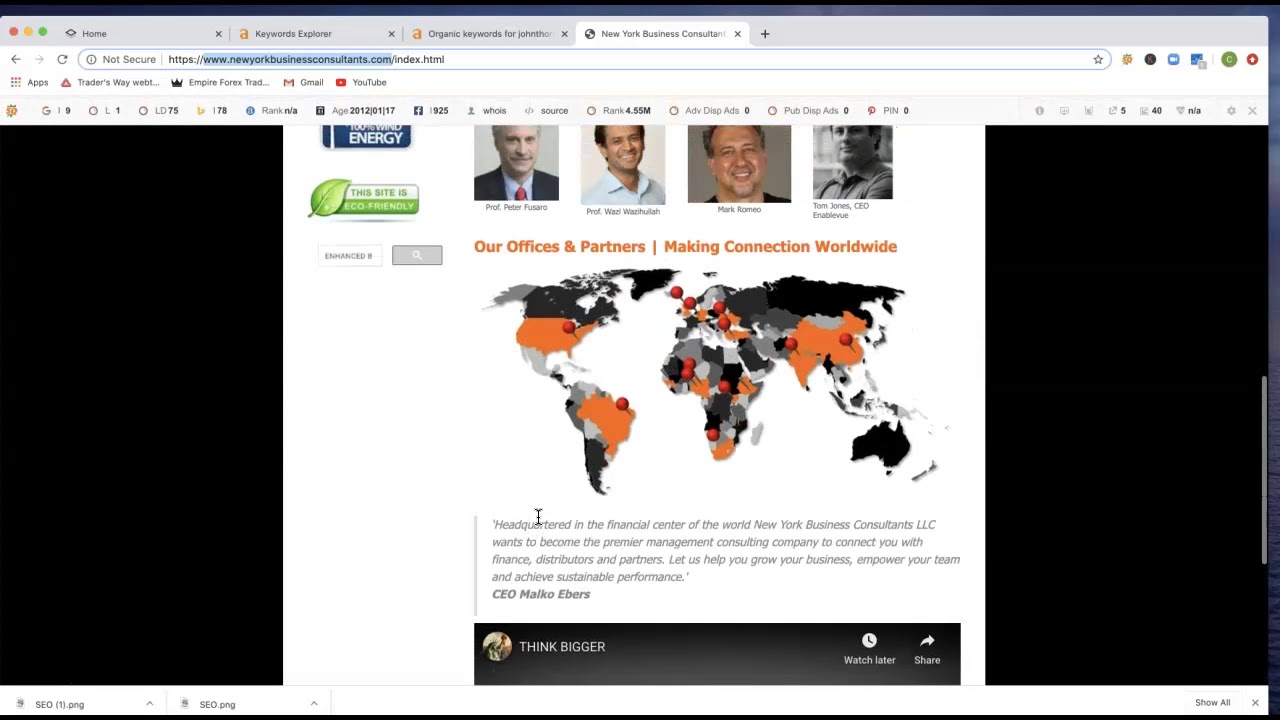The image size is (1280, 720).
Task: Close the SEOquake toolbar
Action: pos(1252,111)
